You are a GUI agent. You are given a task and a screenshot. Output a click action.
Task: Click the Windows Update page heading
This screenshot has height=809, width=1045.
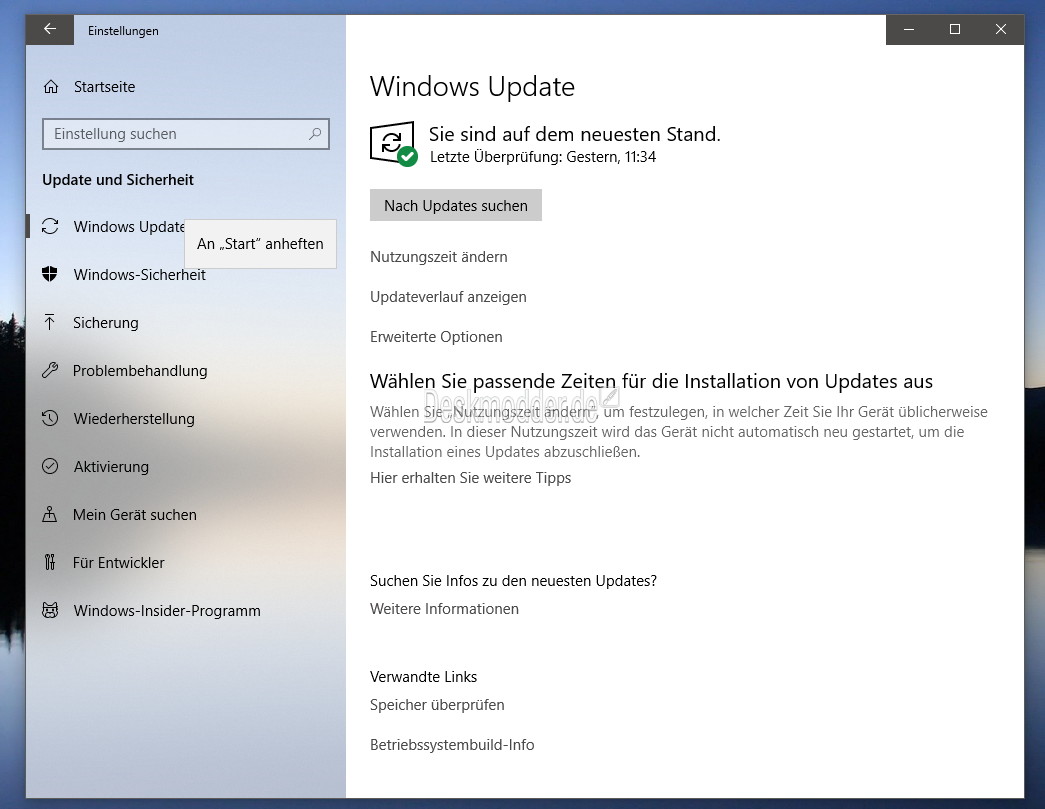pyautogui.click(x=473, y=87)
